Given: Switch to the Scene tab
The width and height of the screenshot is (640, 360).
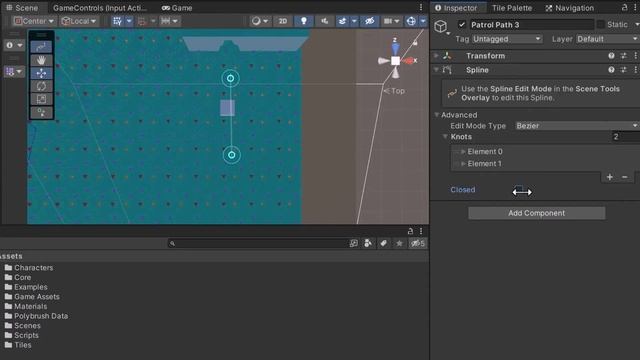Looking at the screenshot, I should 22,8.
